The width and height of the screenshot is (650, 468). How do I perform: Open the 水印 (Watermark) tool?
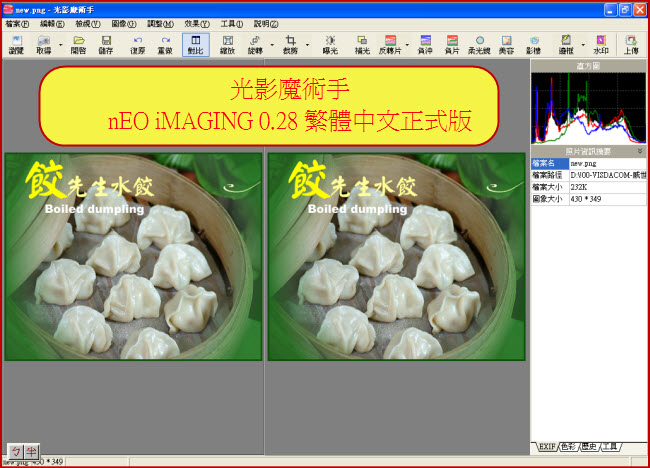point(601,44)
